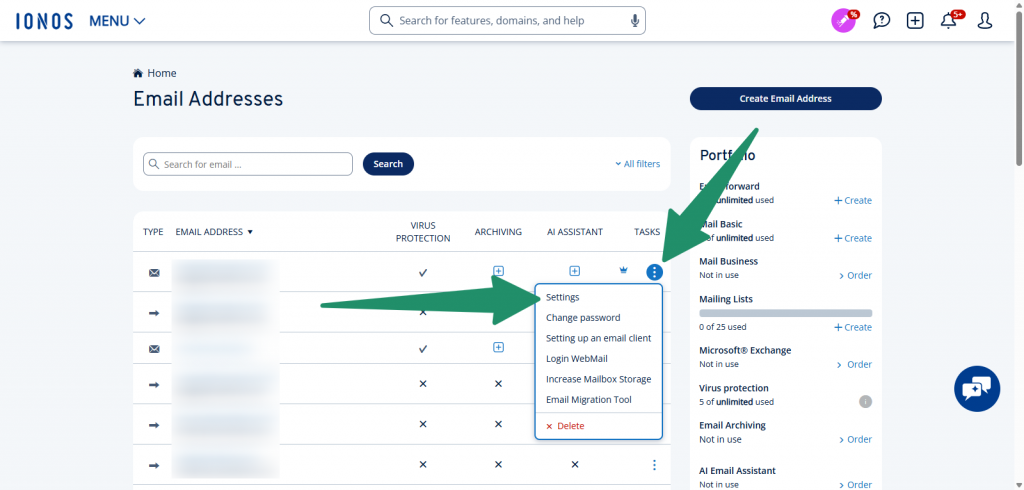Click the plus icon in the header
This screenshot has width=1024, height=490.
[915, 21]
